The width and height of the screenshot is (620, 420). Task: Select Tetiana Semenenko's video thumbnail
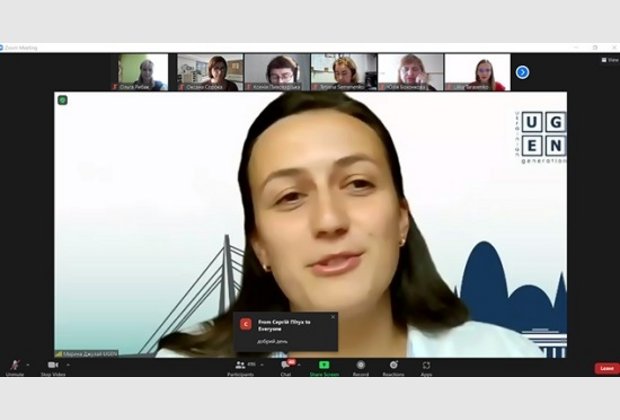tap(344, 72)
